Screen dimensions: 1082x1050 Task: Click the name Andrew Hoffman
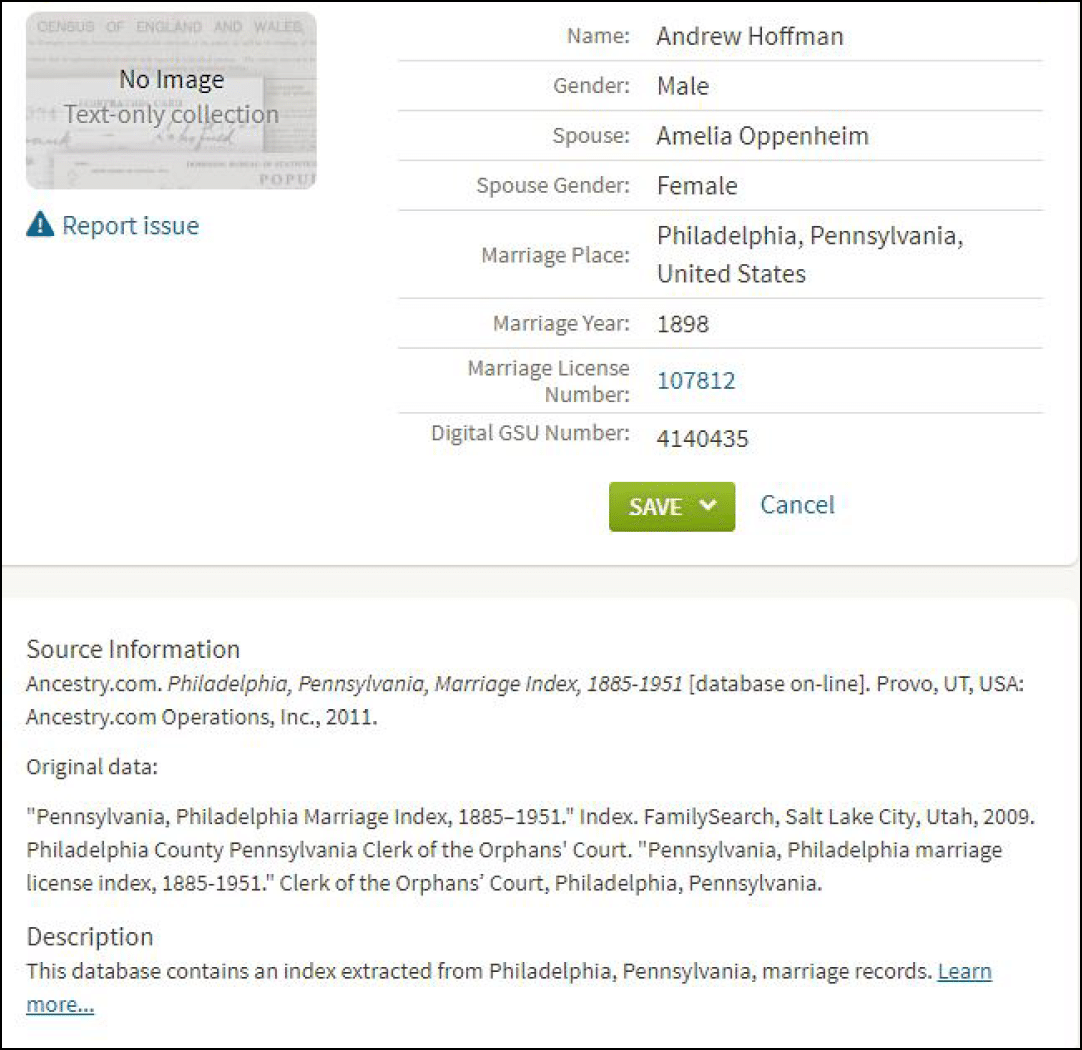[749, 37]
